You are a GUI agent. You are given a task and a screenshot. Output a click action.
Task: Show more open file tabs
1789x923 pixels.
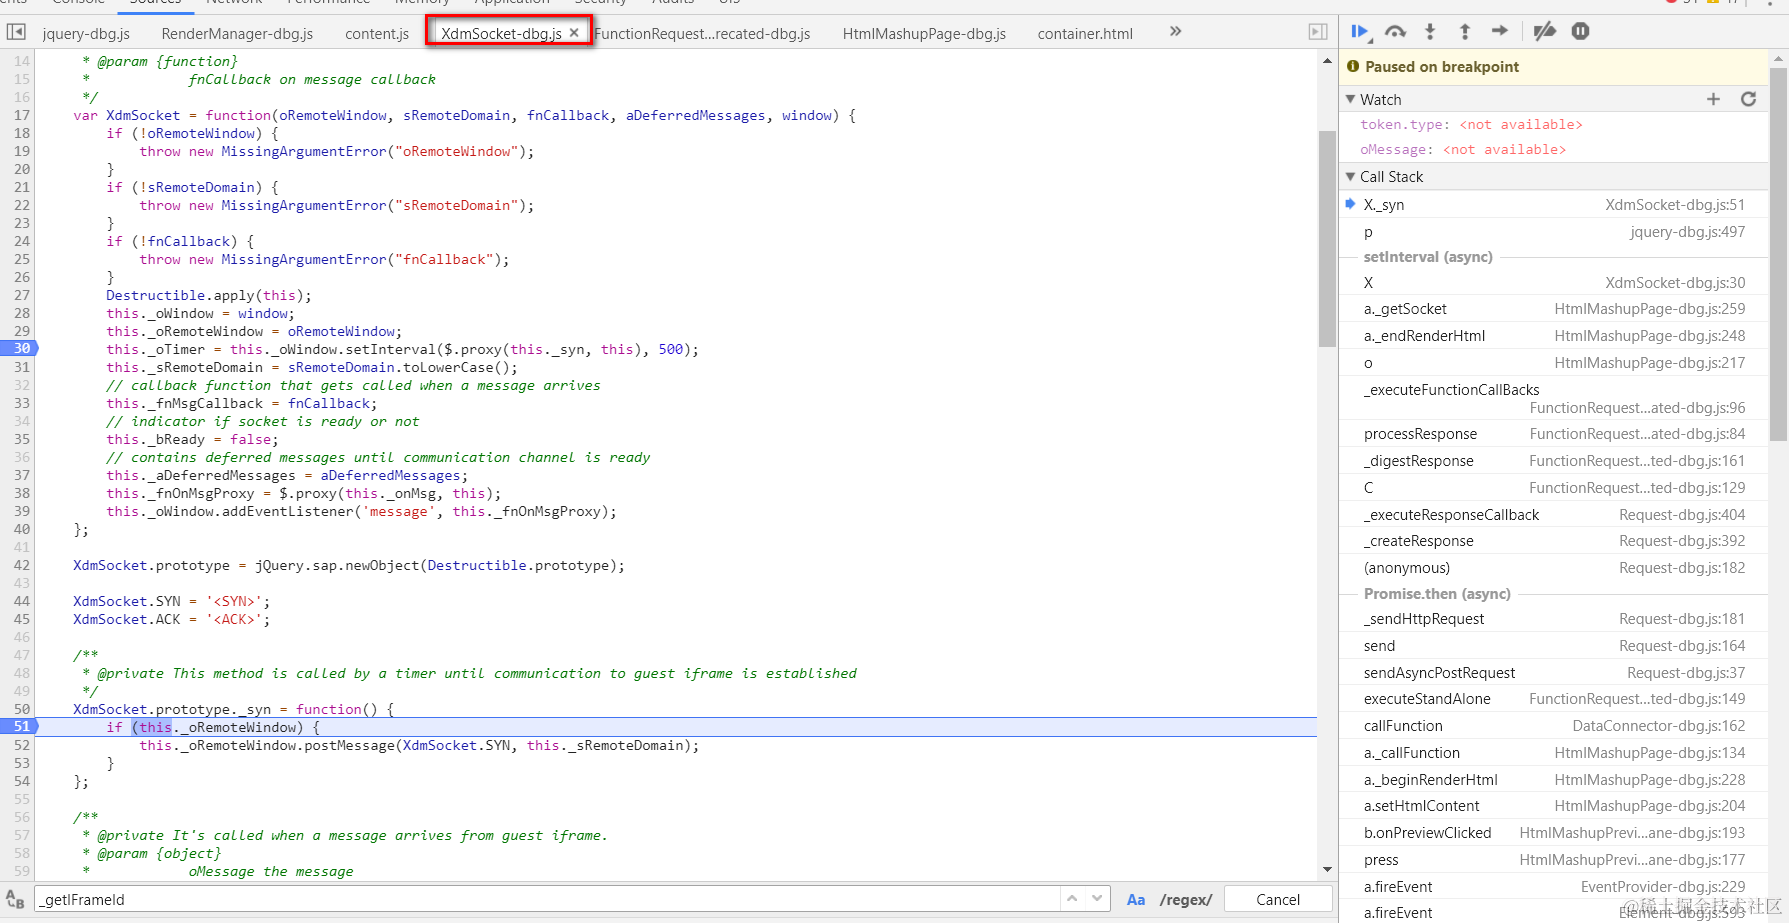(1175, 32)
